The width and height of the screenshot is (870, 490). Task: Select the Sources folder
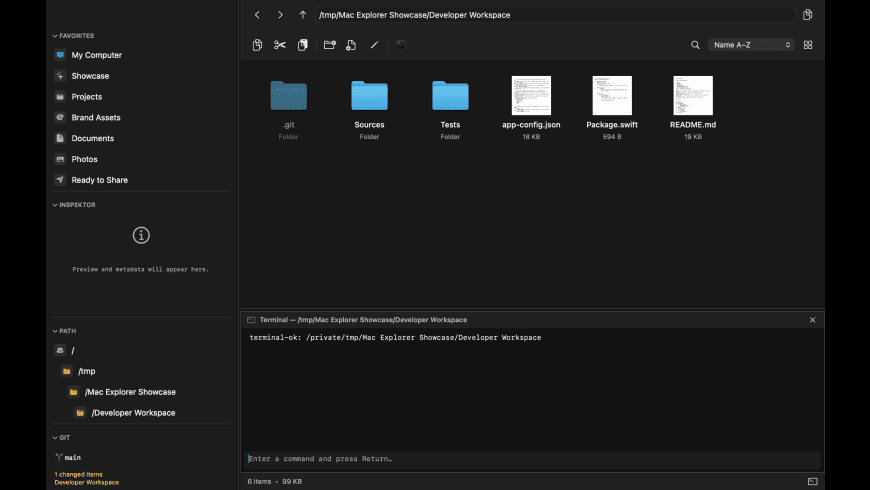pos(370,108)
